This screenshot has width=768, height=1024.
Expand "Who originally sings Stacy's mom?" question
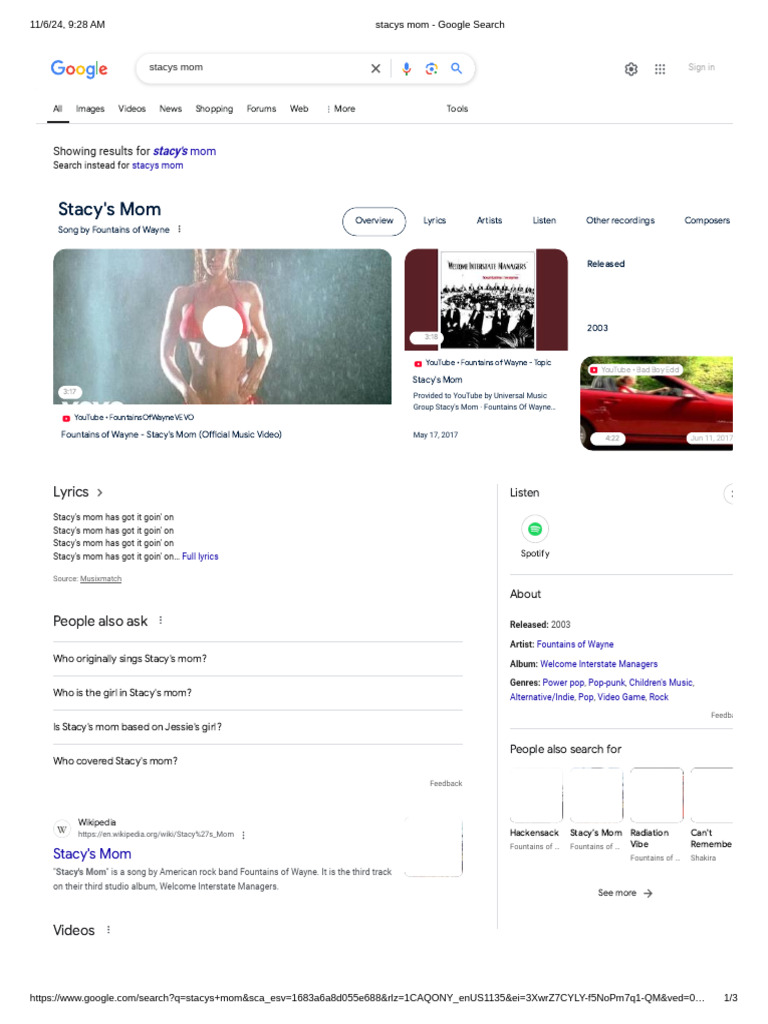coord(257,659)
